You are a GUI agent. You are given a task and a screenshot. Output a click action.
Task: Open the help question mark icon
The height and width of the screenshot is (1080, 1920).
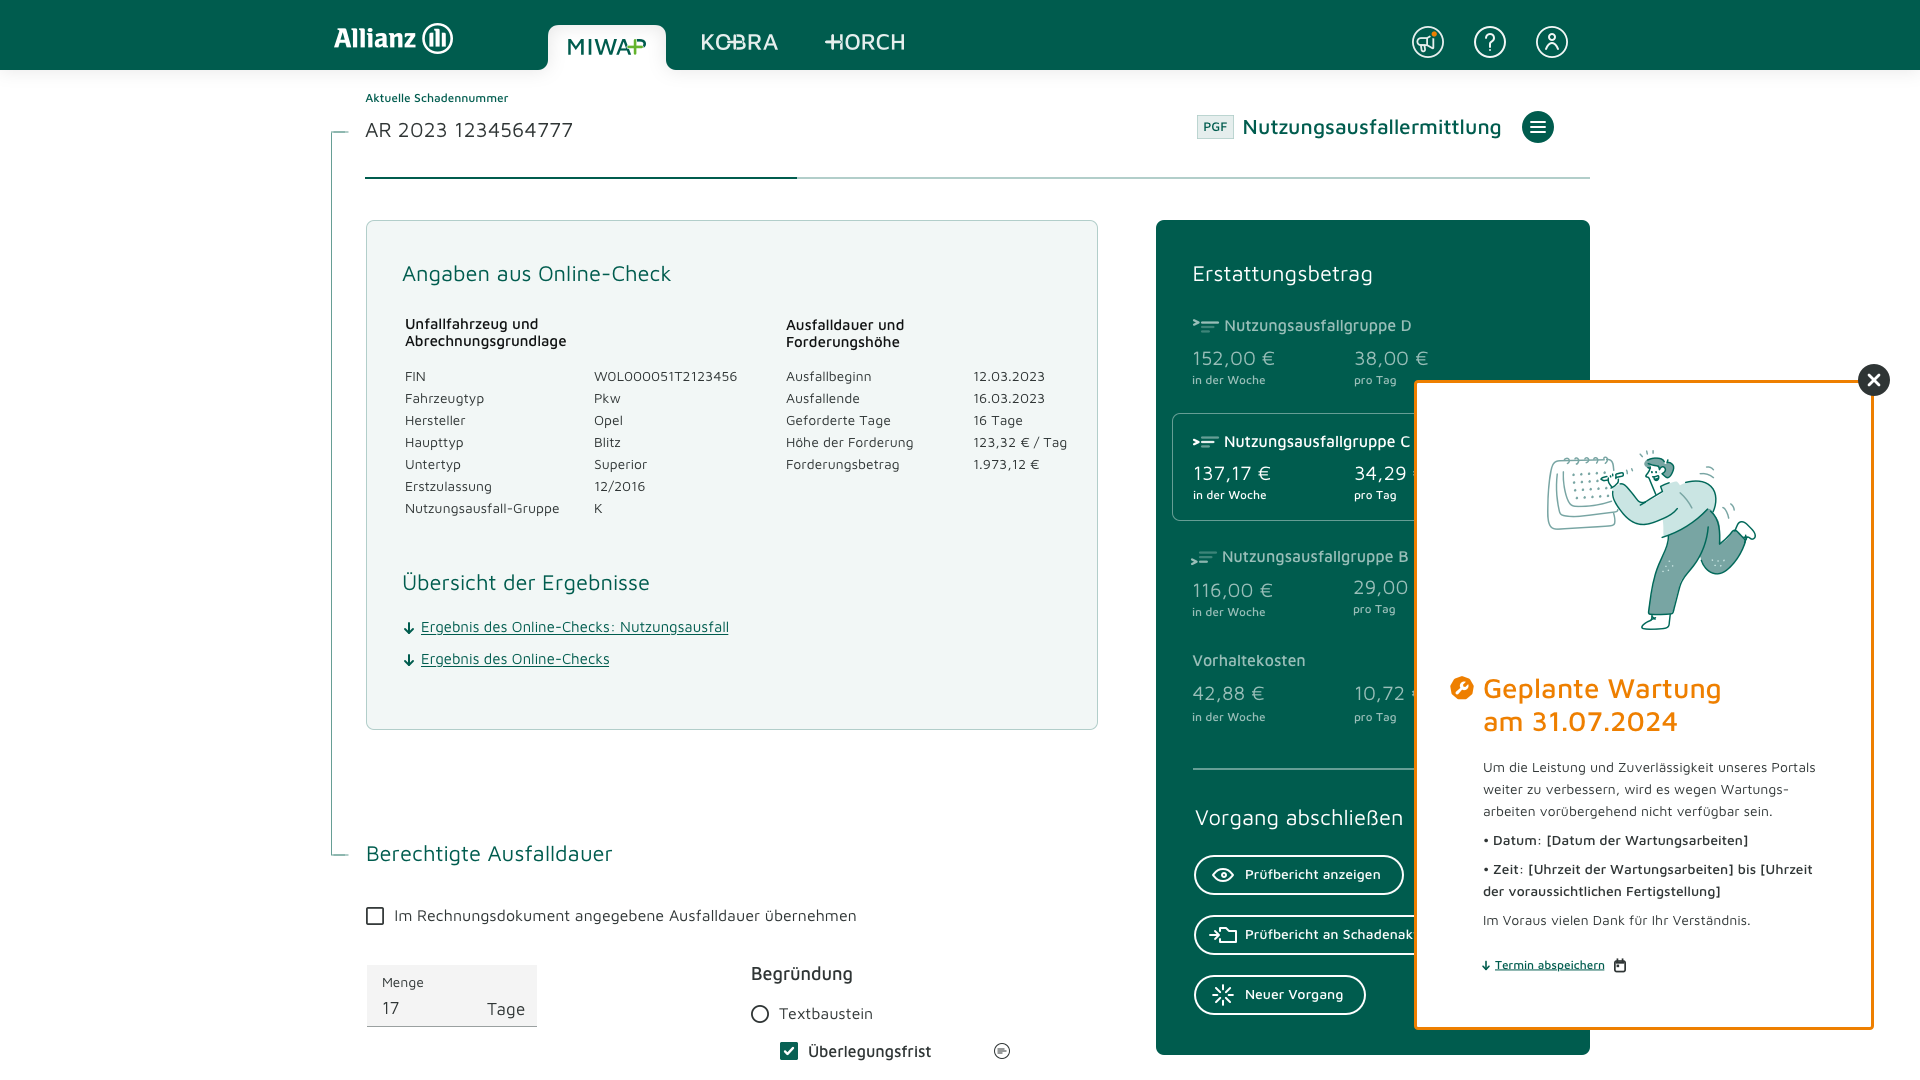(x=1489, y=42)
